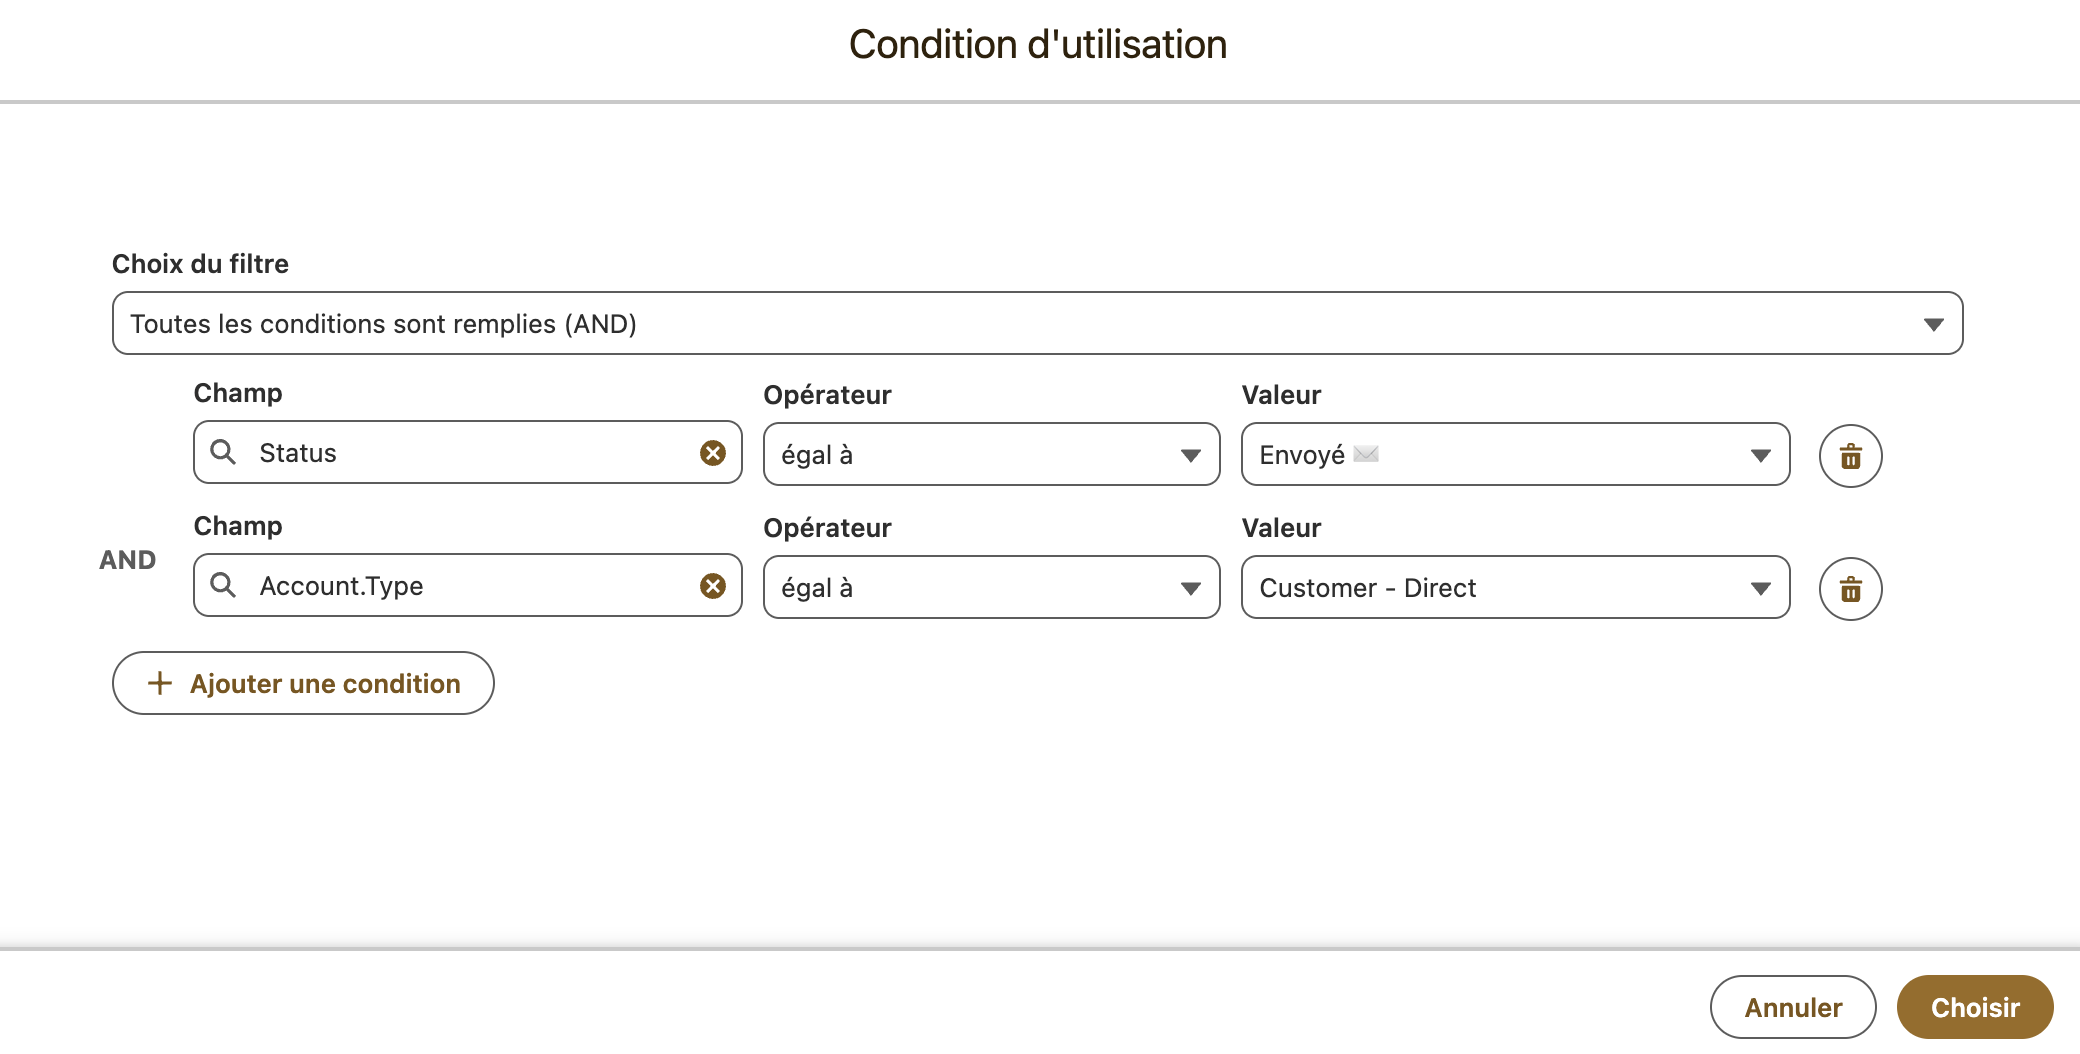Delete the Account.Type condition with trash icon
This screenshot has width=2080, height=1054.
pyautogui.click(x=1850, y=589)
